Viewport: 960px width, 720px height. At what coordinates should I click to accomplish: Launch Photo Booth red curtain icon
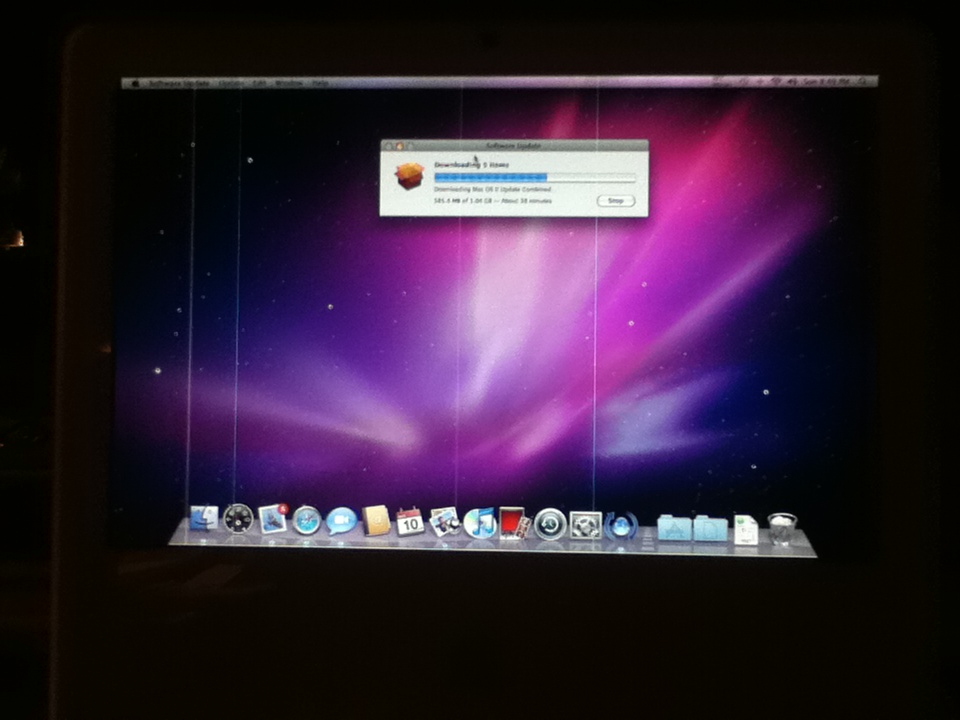click(514, 523)
